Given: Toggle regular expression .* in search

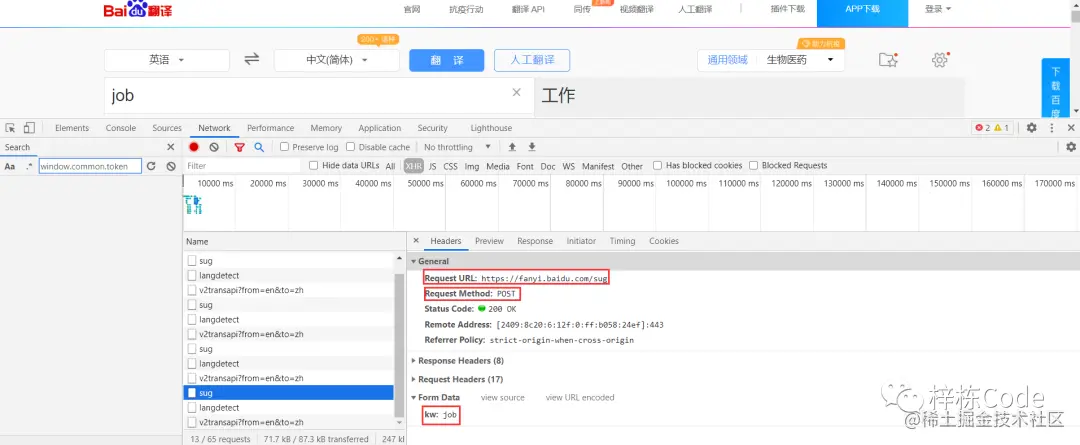Looking at the screenshot, I should [29, 166].
